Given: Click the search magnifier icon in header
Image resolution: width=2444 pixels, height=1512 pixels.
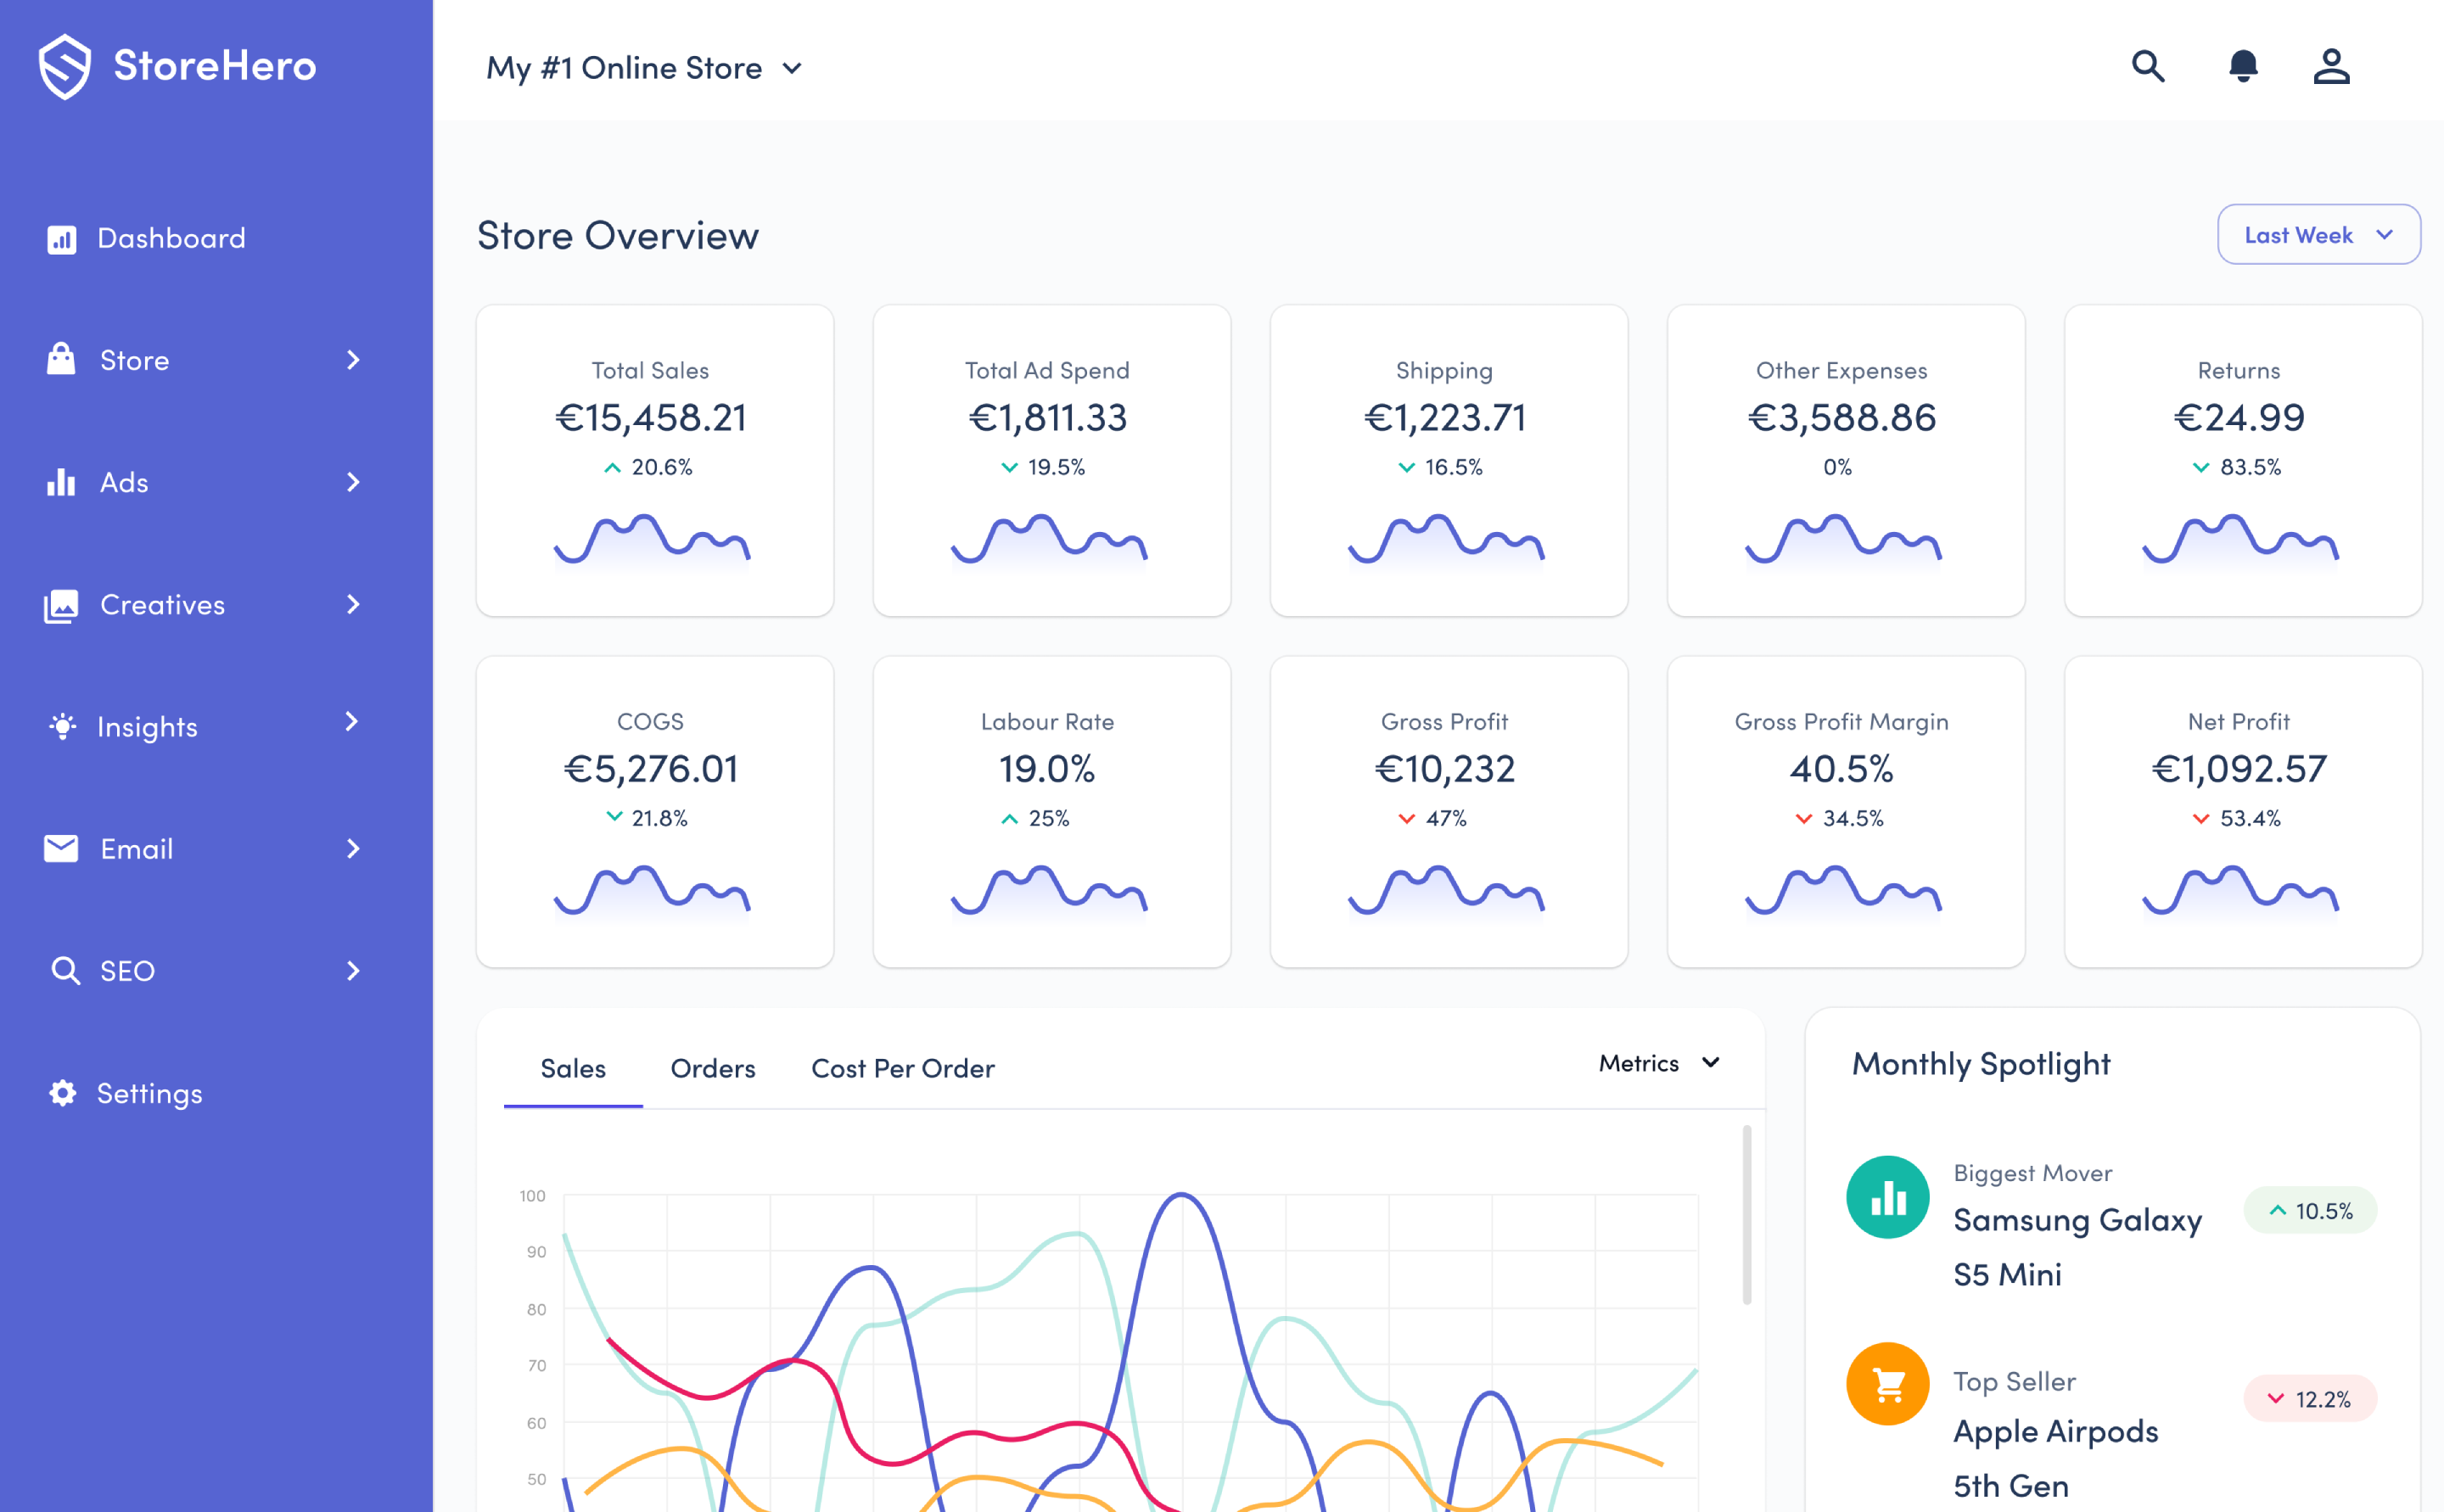Looking at the screenshot, I should [2148, 66].
